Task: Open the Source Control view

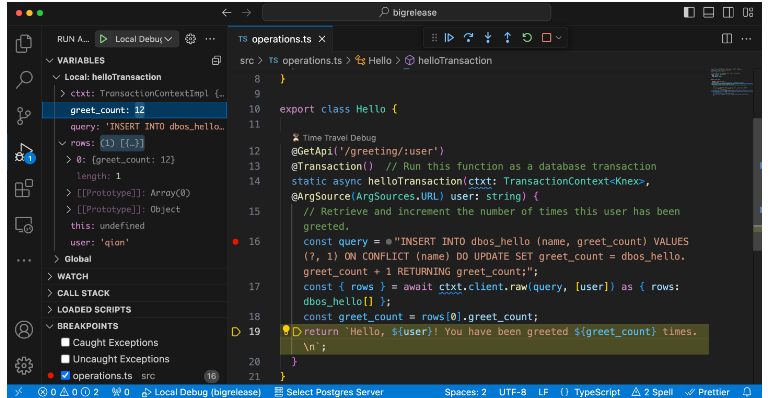Action: click(24, 116)
